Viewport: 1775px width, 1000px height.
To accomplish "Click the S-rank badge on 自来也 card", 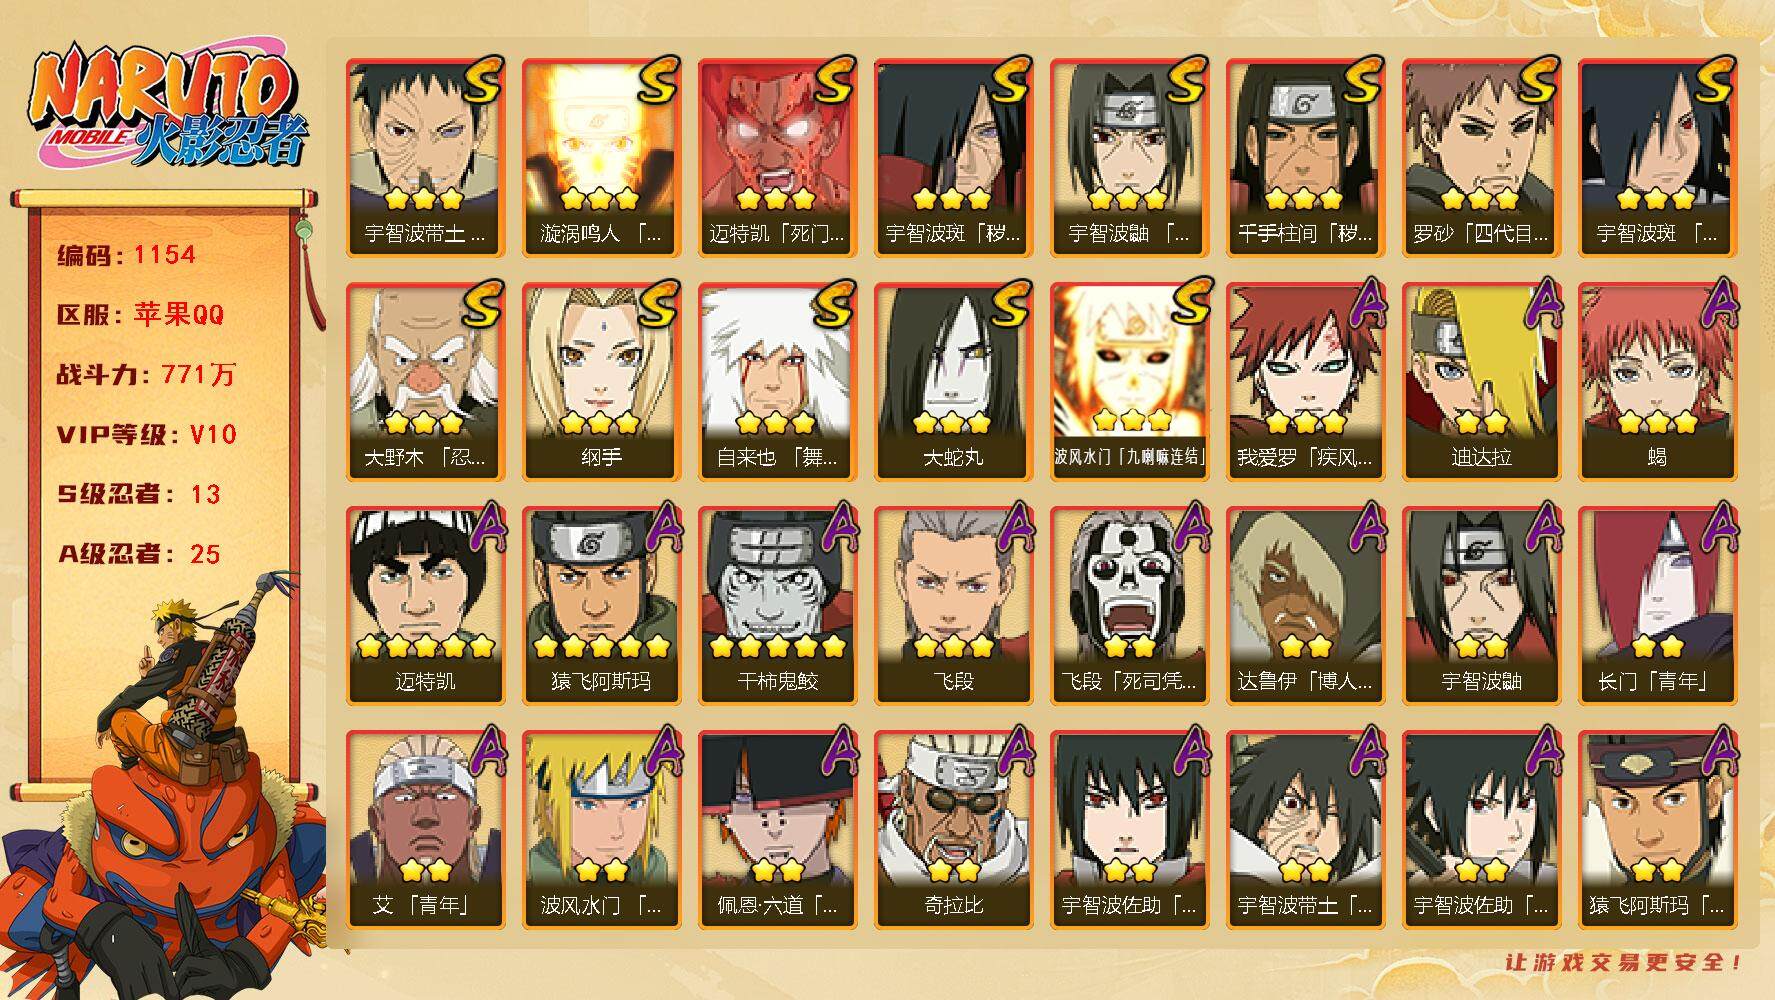I will 833,303.
